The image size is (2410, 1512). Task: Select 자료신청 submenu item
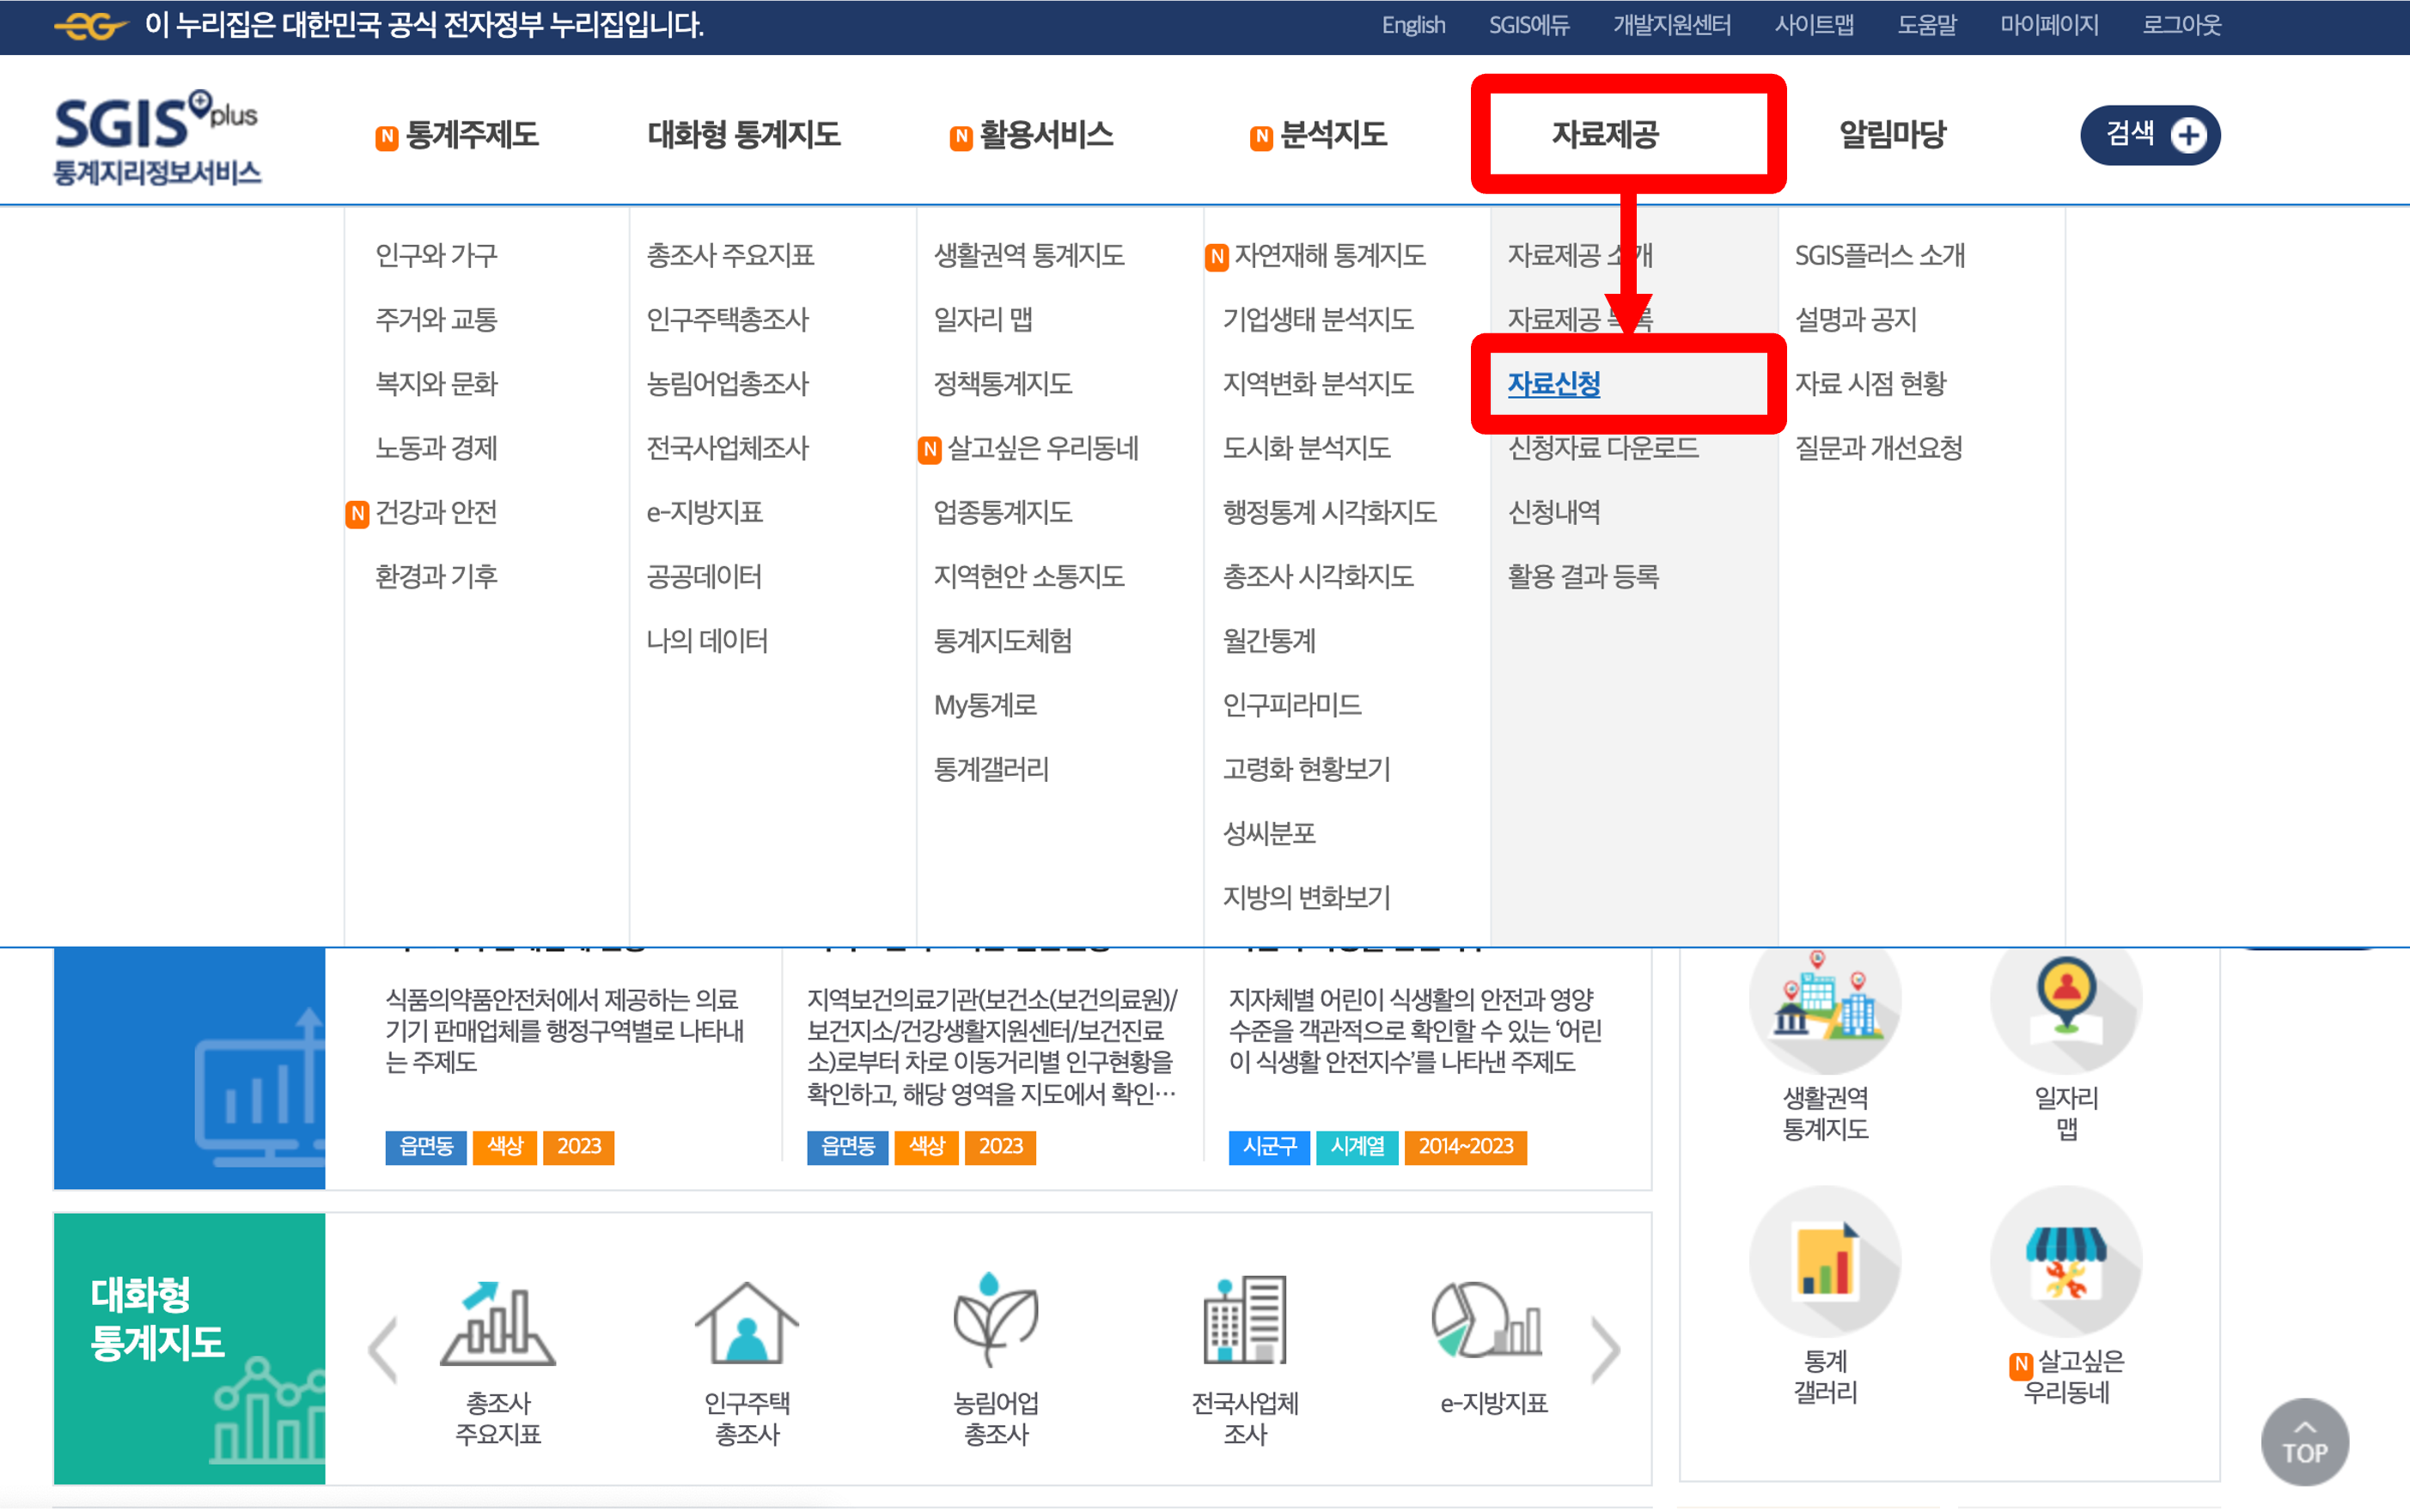1553,384
